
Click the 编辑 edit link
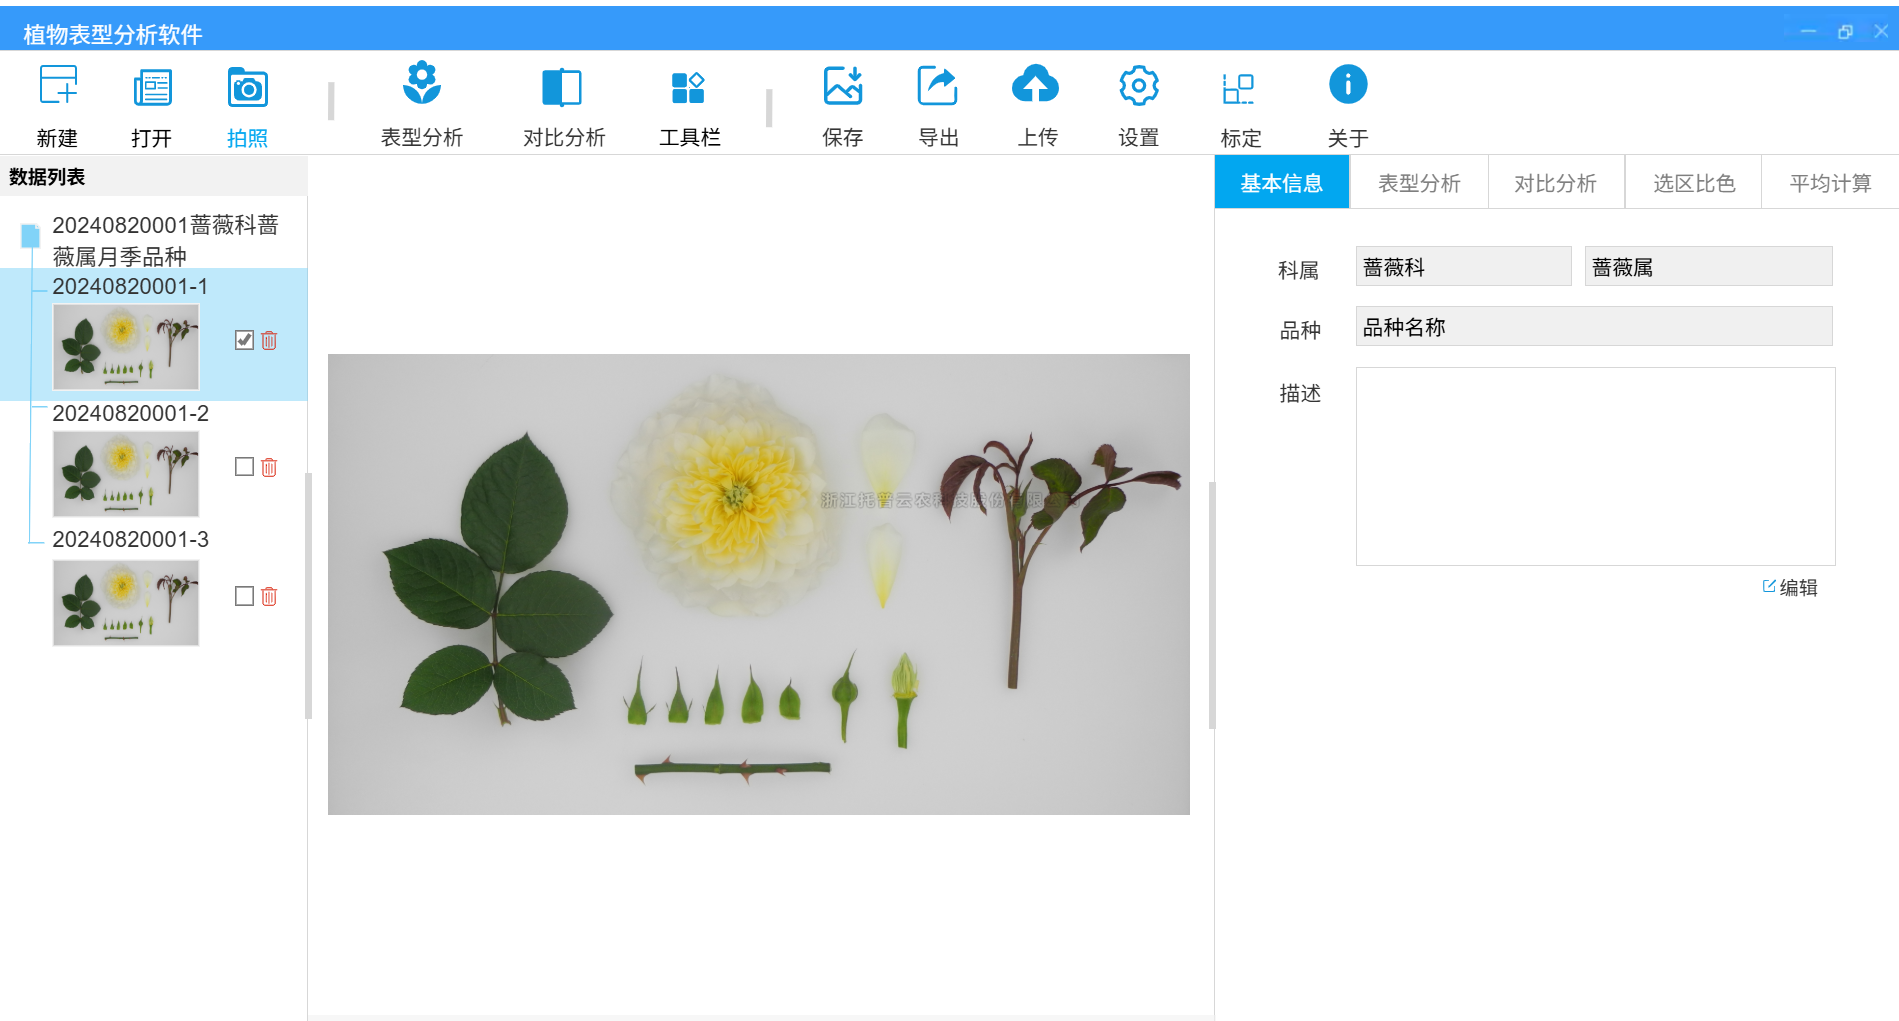pyautogui.click(x=1790, y=587)
